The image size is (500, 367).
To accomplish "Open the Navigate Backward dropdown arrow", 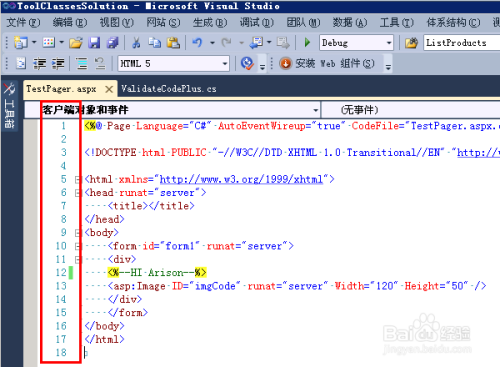I will pos(269,43).
